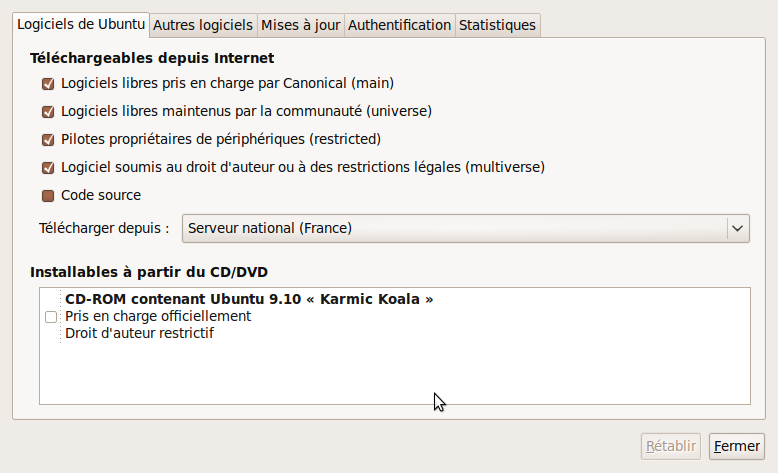Enable the Code source checkbox

(48, 196)
